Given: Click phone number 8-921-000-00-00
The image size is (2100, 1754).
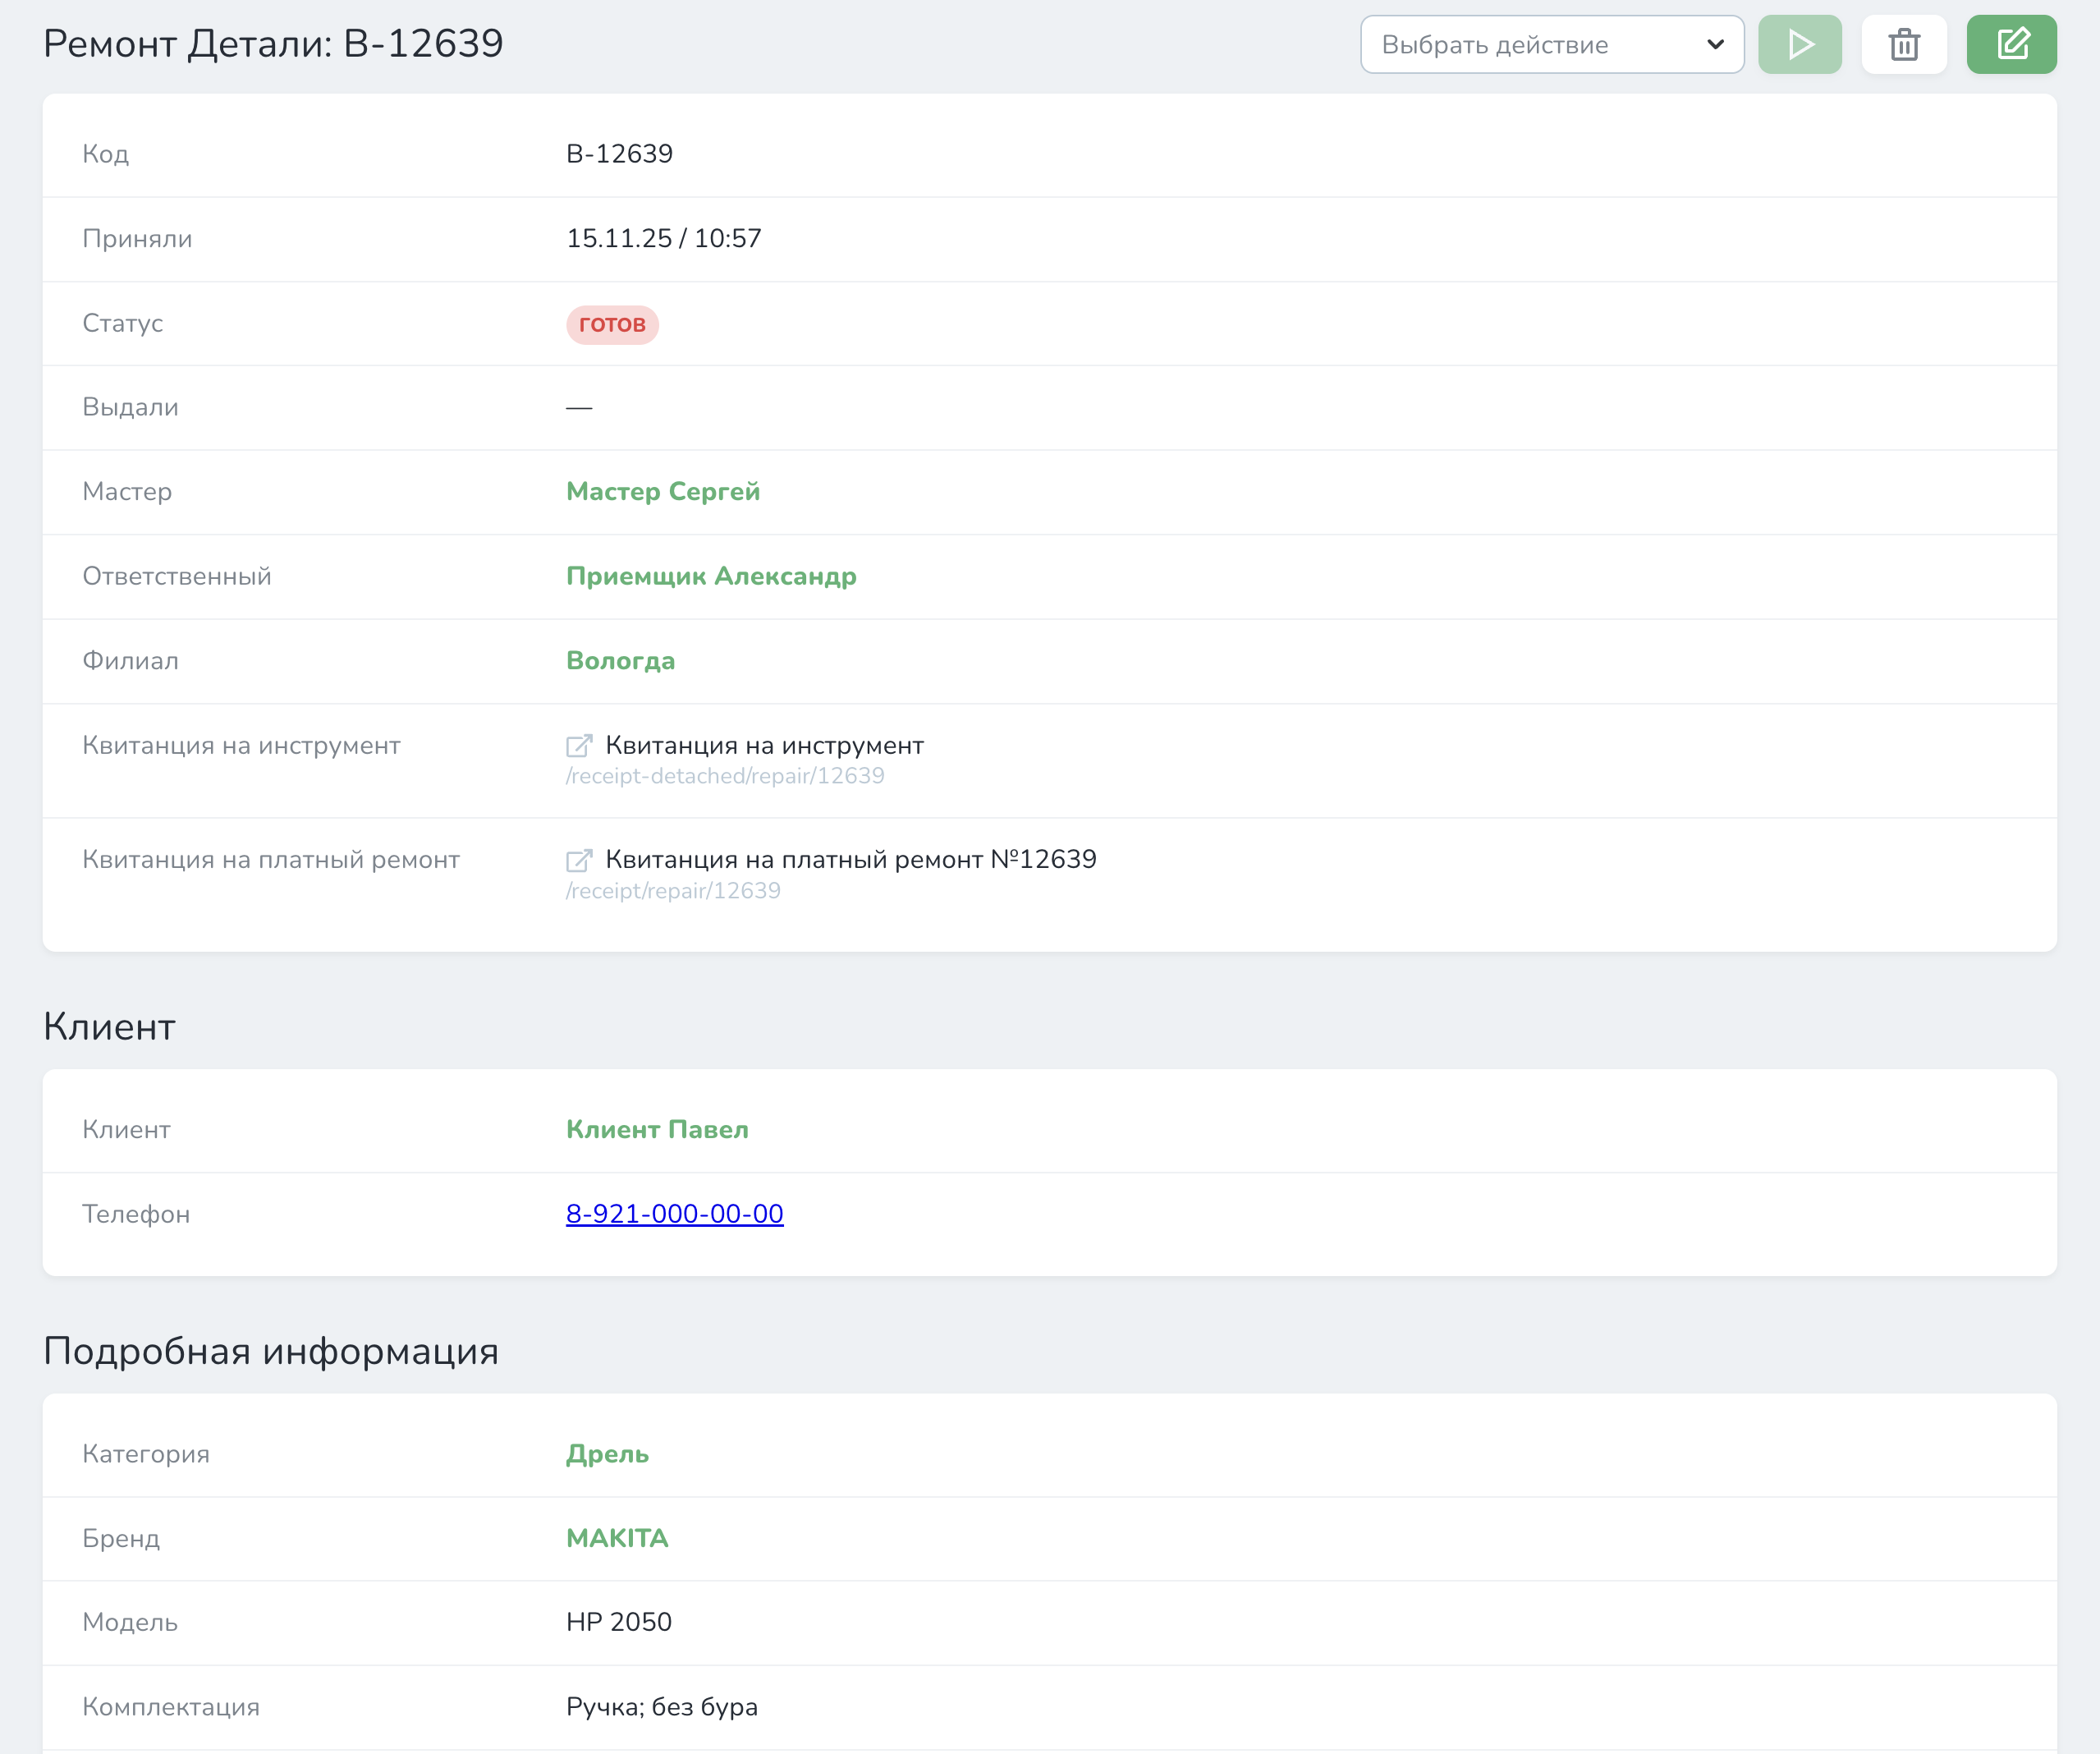Looking at the screenshot, I should click(674, 1214).
